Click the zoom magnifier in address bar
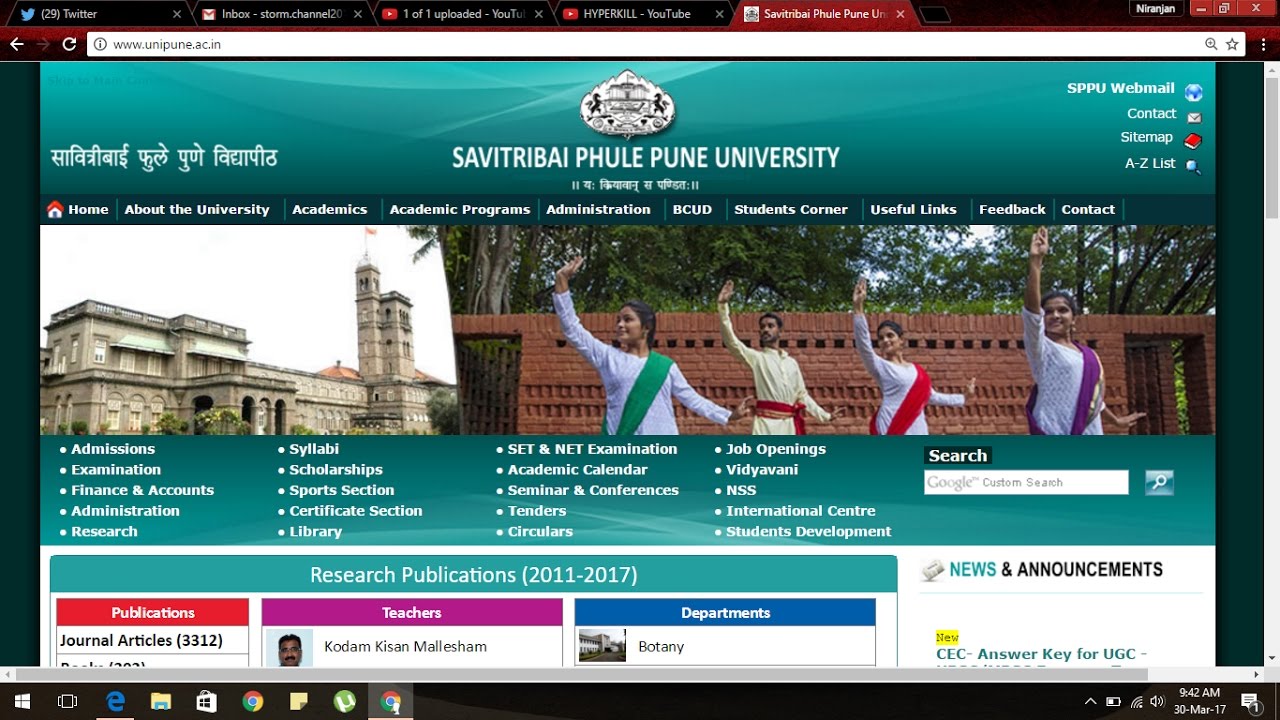Screen dimensions: 1280x720 [x=1211, y=44]
